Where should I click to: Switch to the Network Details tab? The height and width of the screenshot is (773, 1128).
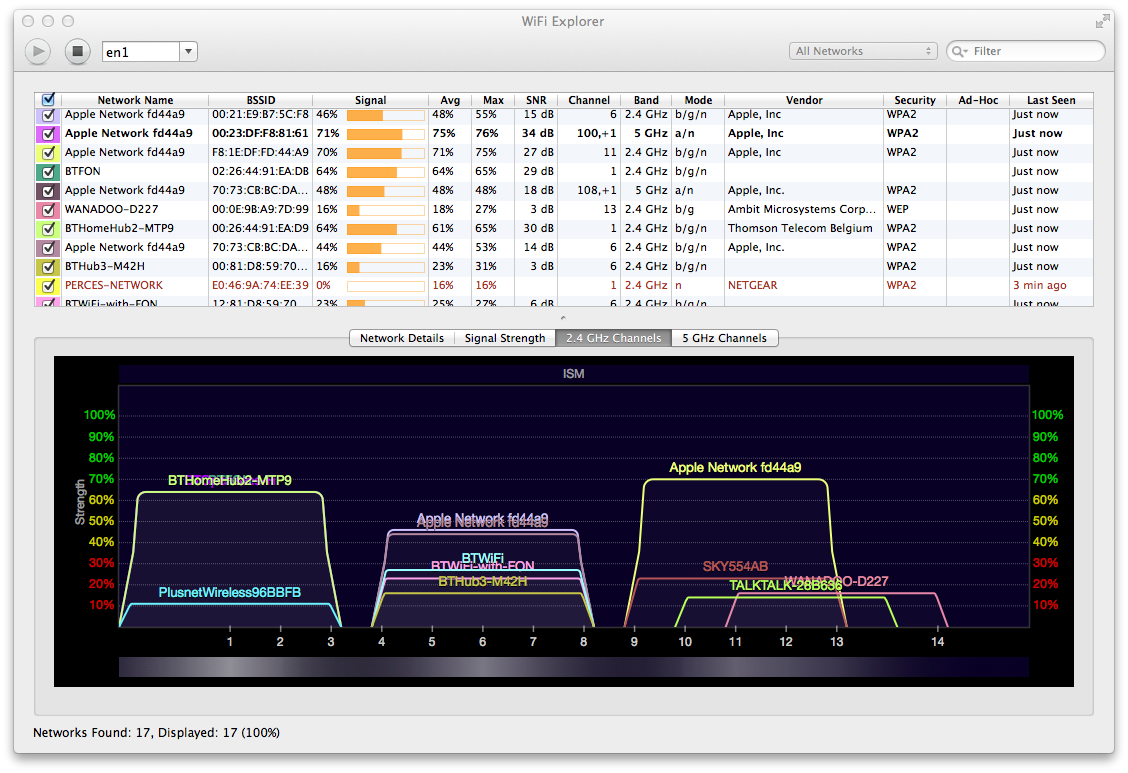click(x=401, y=338)
